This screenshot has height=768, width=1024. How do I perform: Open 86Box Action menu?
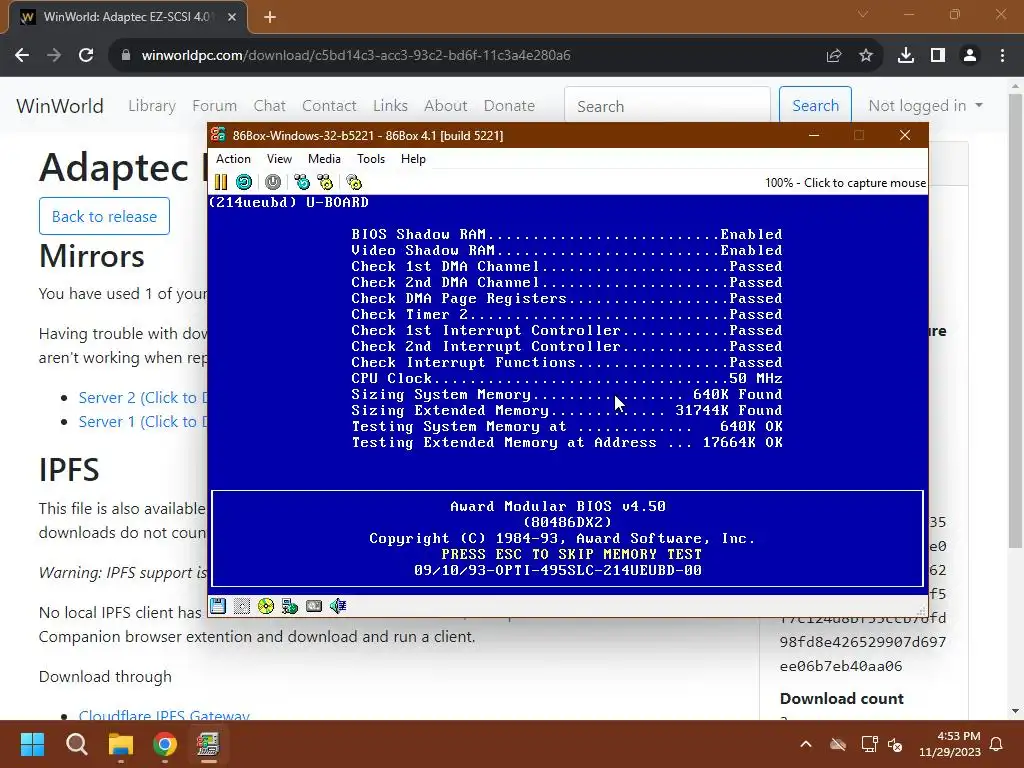click(x=233, y=159)
